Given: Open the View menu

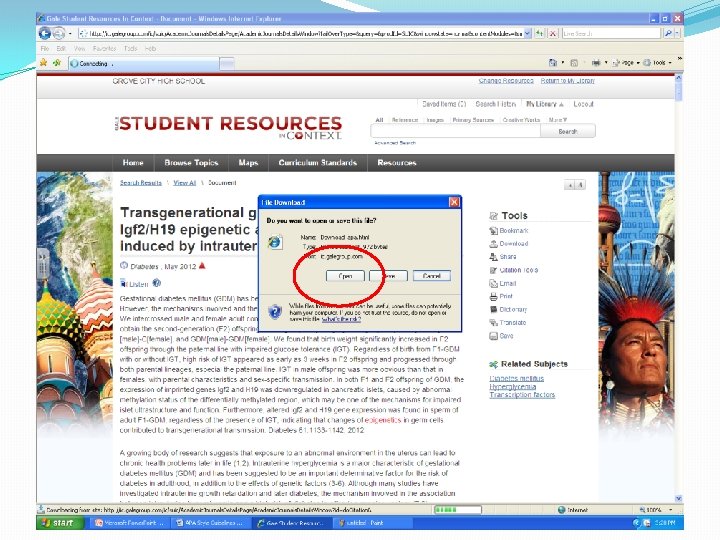Looking at the screenshot, I should 79,48.
